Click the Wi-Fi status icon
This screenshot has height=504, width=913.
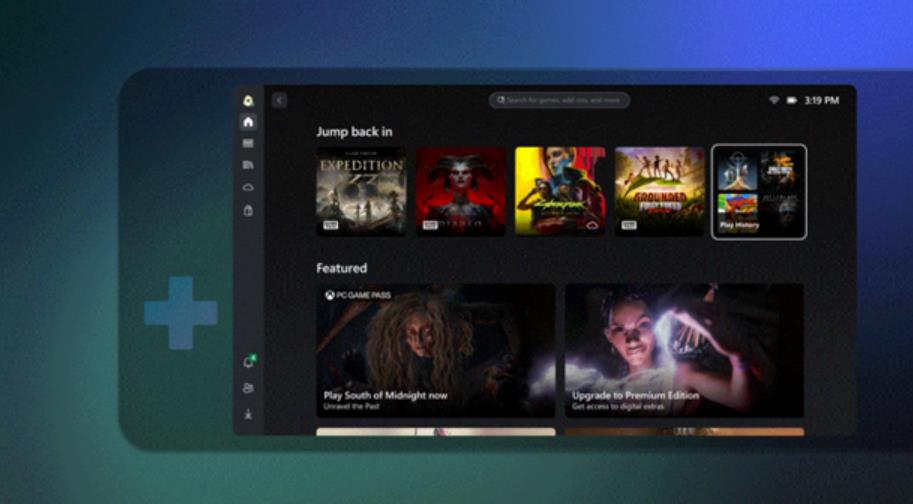(773, 100)
